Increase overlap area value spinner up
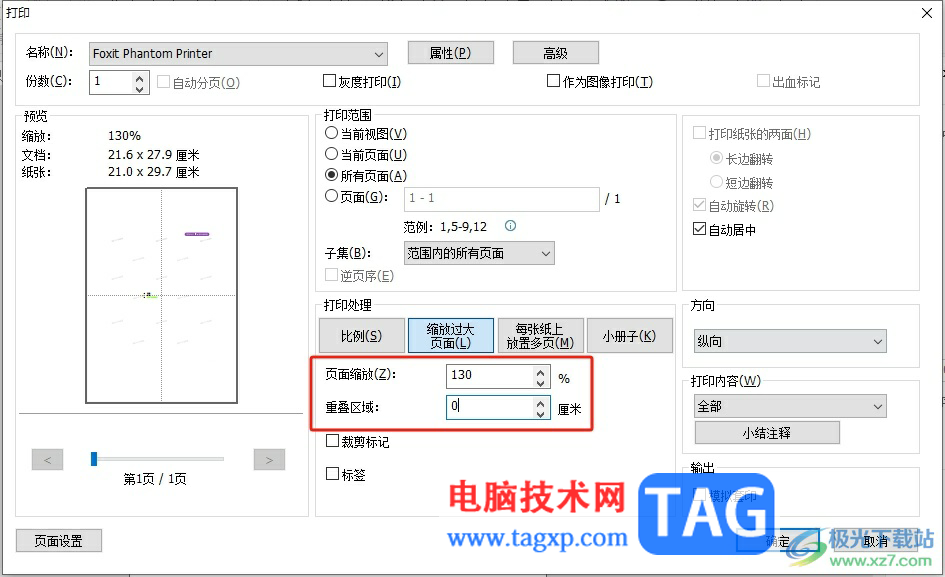The image size is (945, 577). click(x=541, y=403)
